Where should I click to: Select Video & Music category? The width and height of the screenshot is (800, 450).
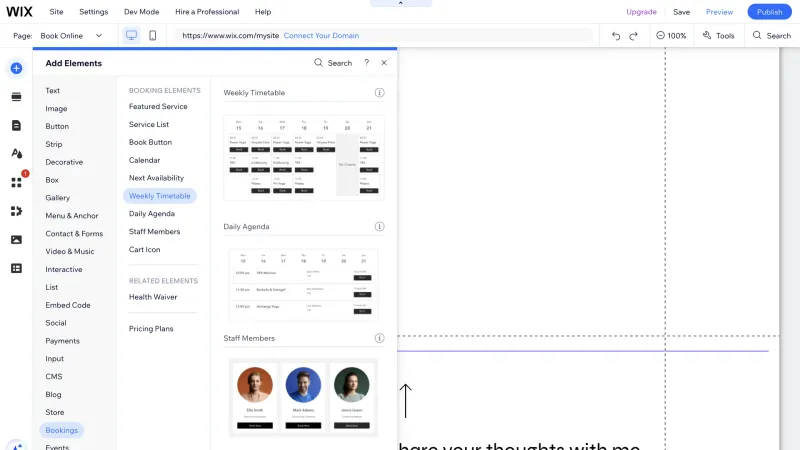[70, 251]
